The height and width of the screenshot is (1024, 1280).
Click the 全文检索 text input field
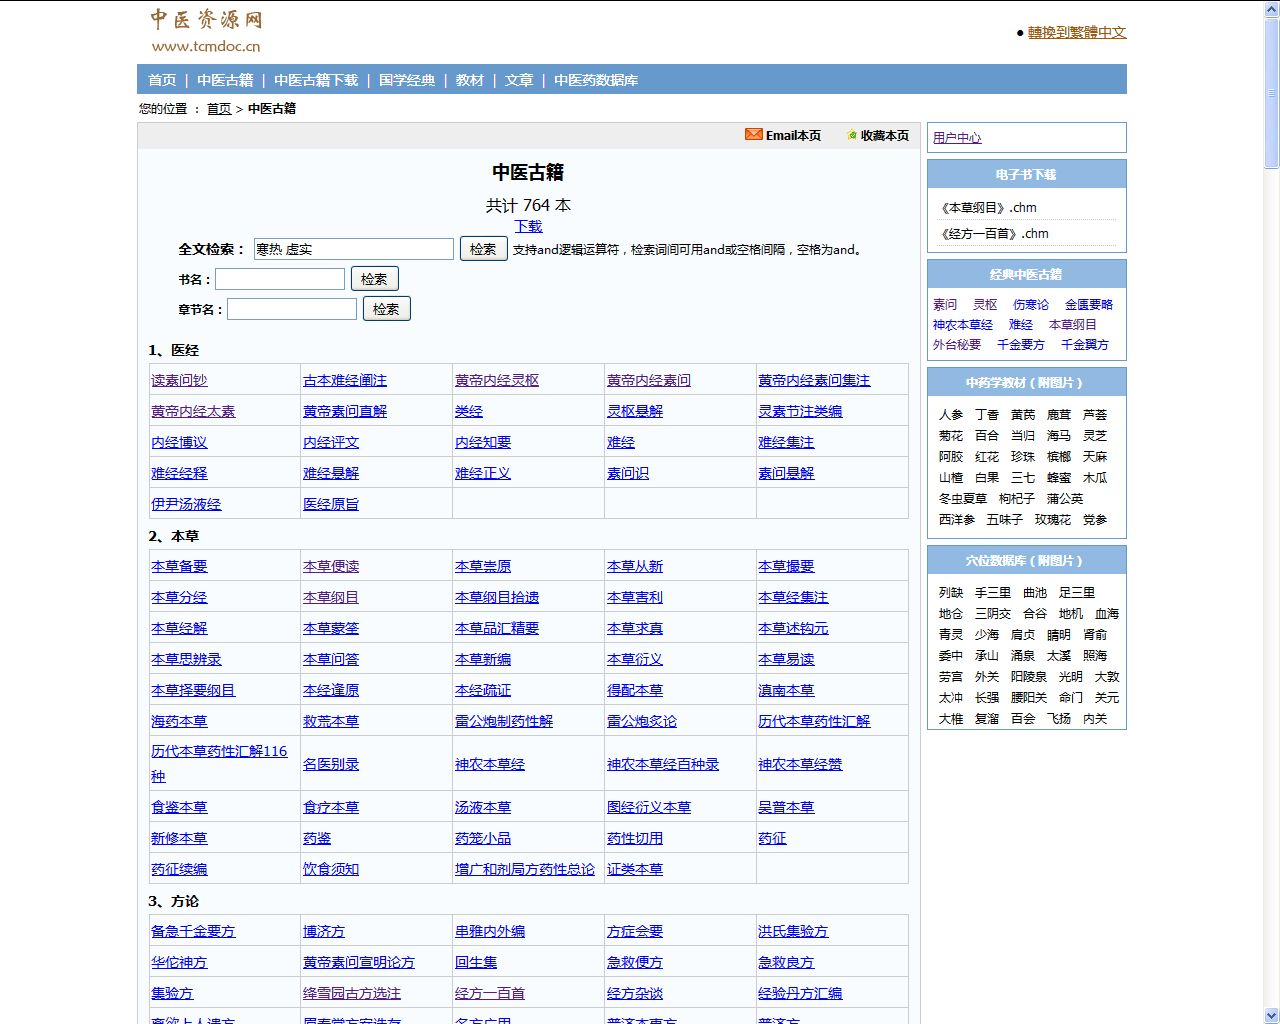click(354, 249)
